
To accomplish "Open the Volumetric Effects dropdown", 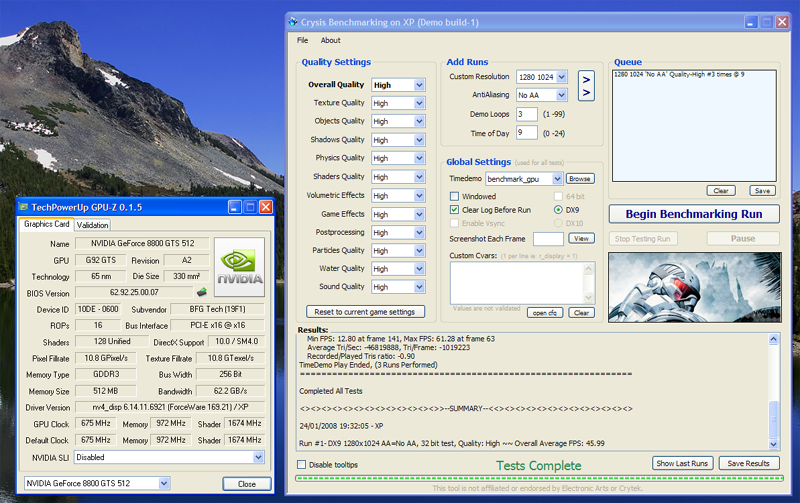I will click(x=419, y=195).
